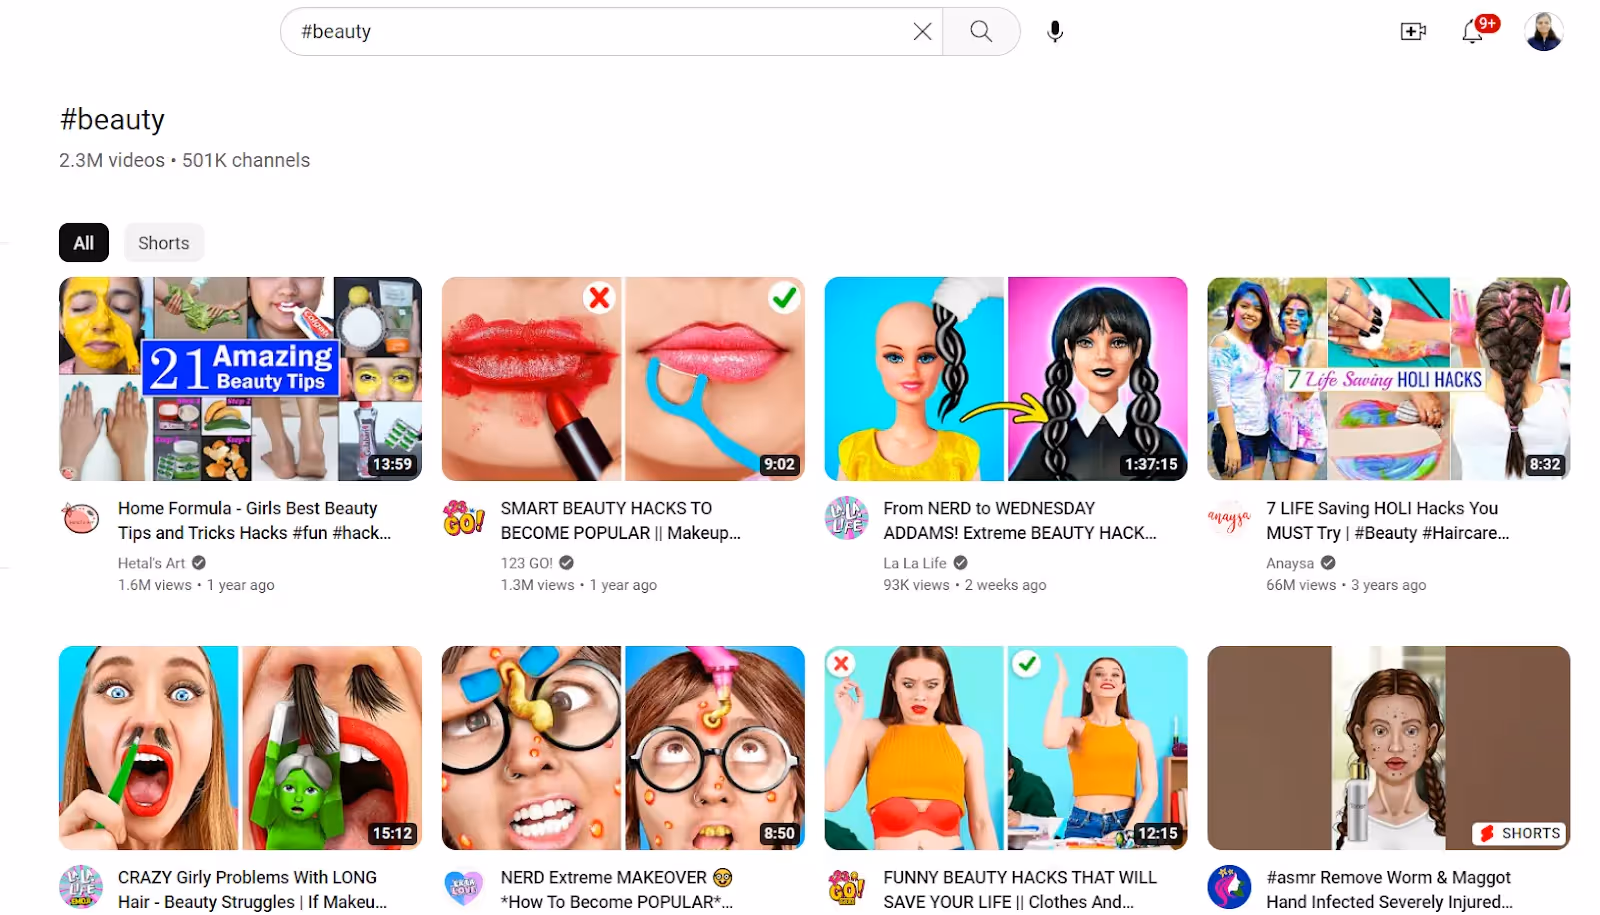This screenshot has height=915, width=1600.
Task: Open NERD Extreme MAKEOVER title
Action: click(x=617, y=889)
